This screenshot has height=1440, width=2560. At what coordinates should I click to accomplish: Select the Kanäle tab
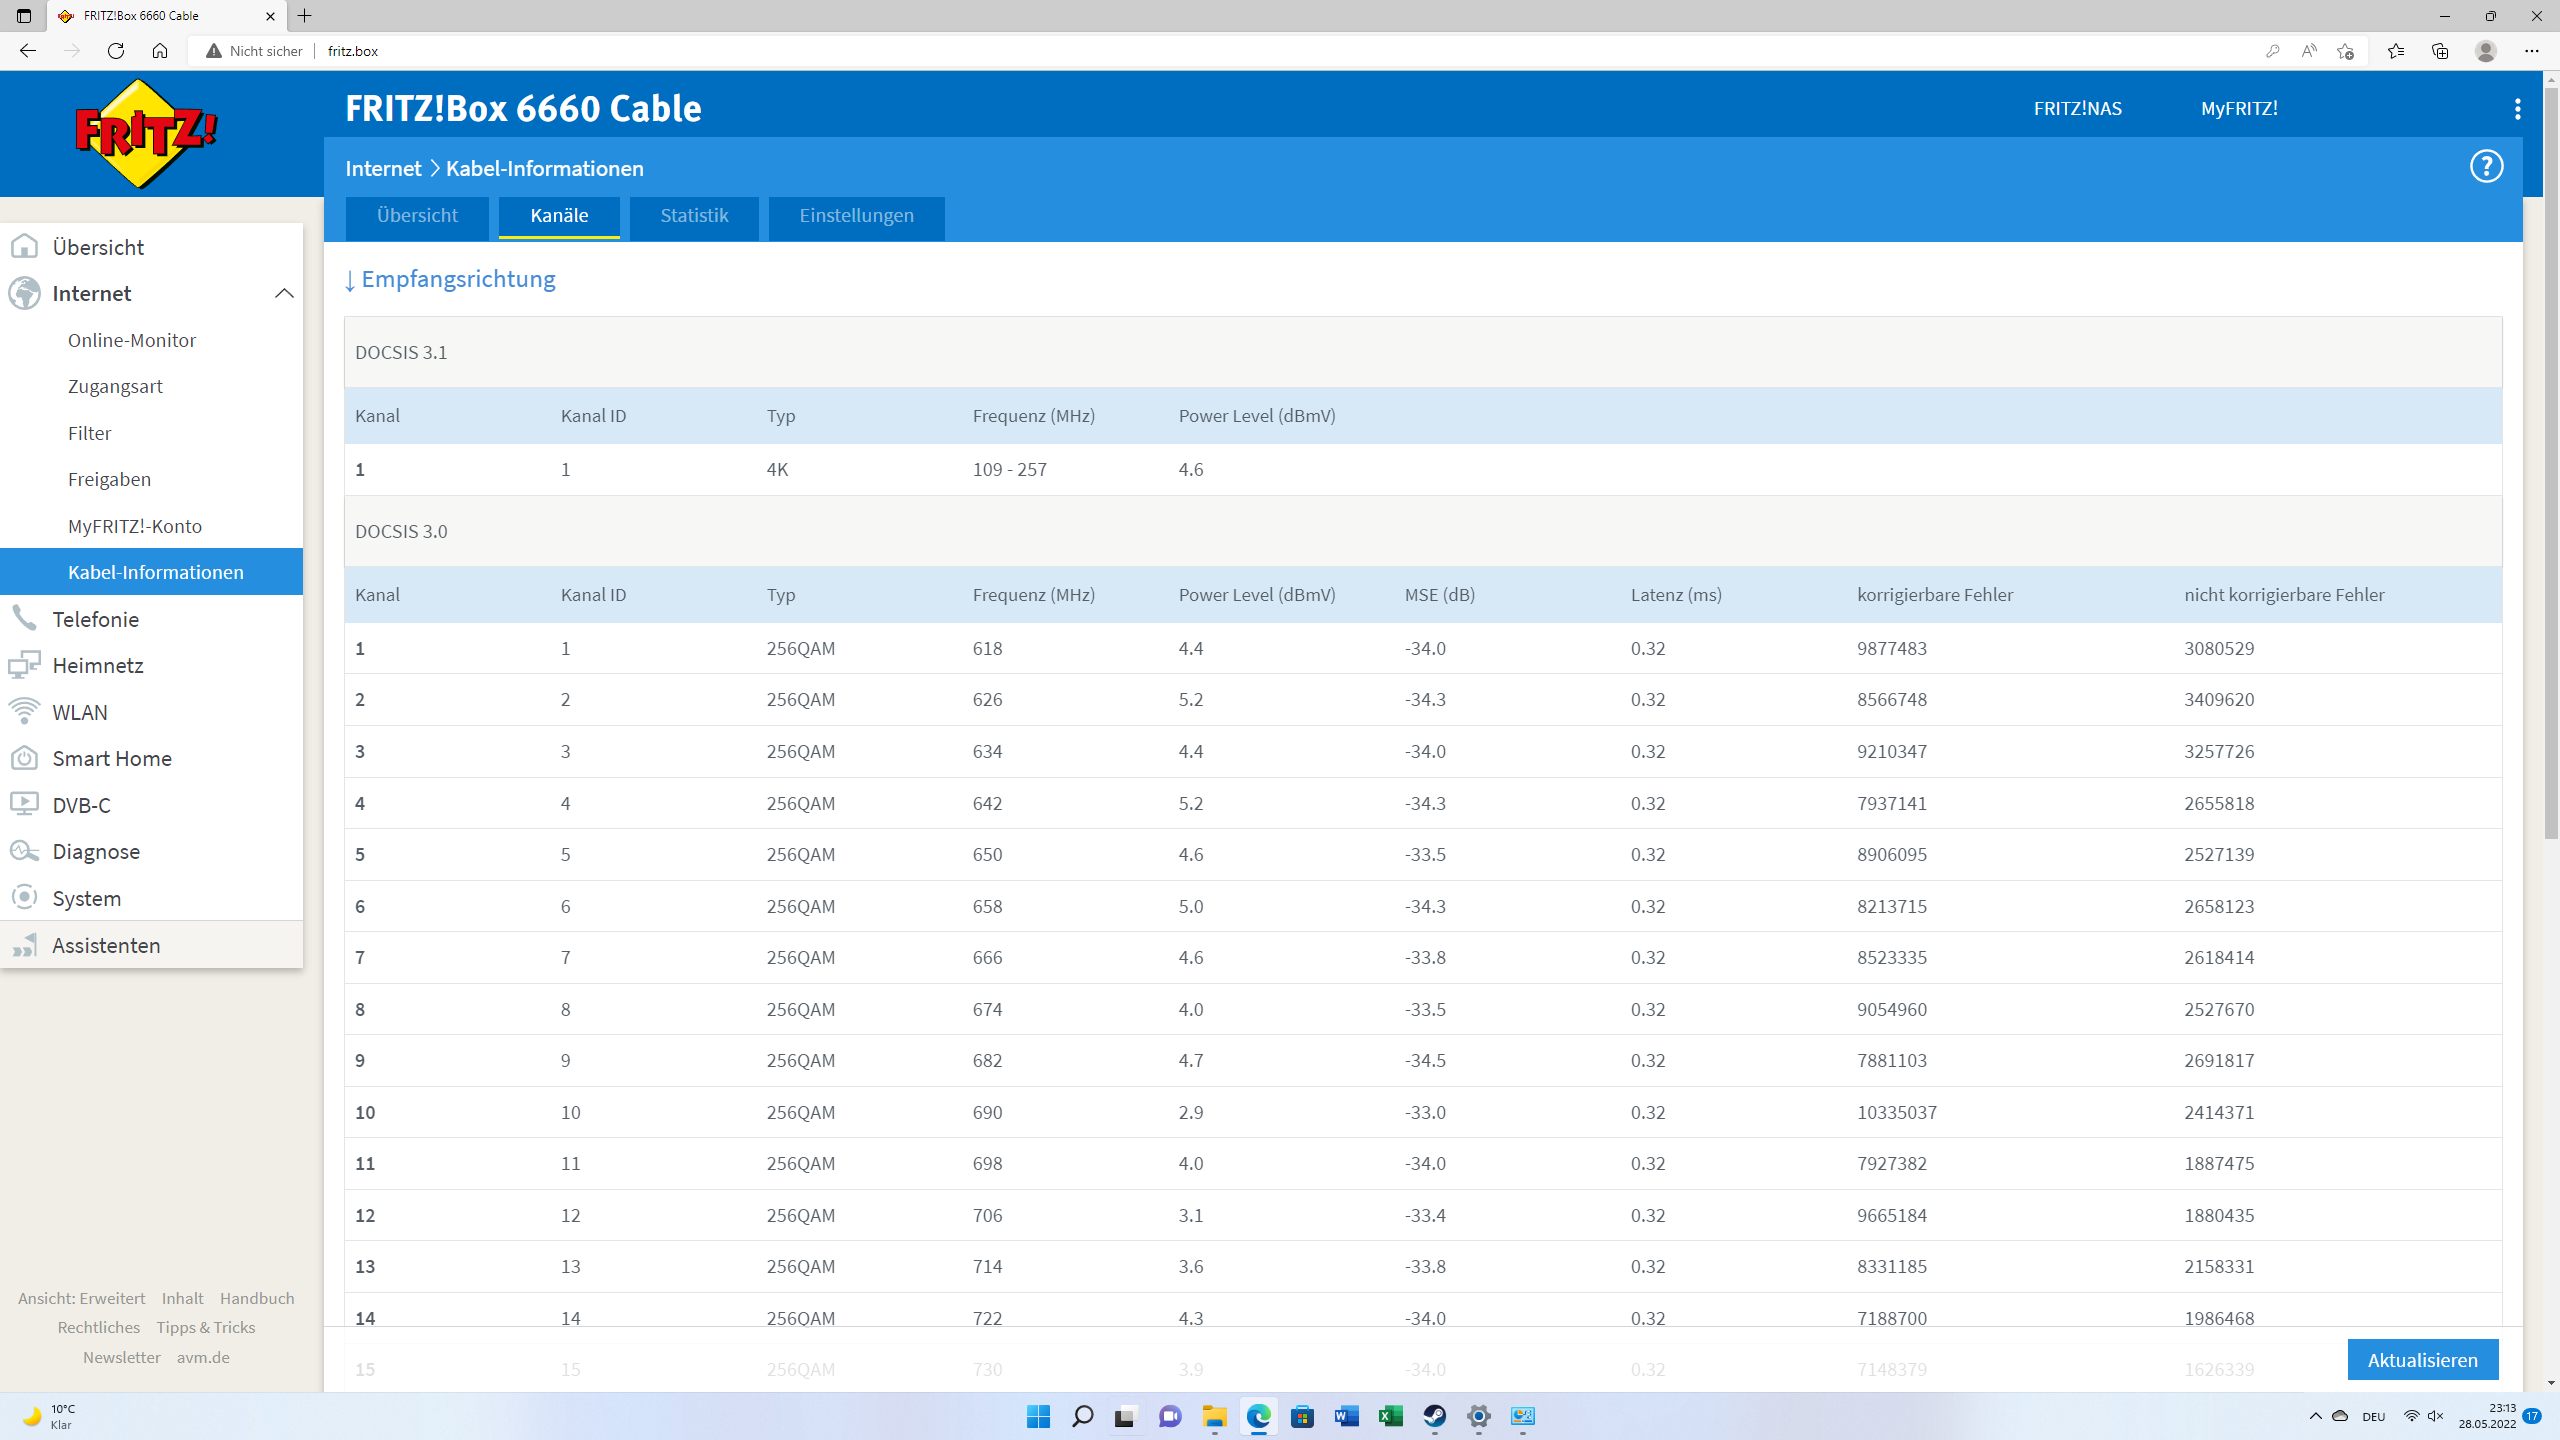pos(559,216)
